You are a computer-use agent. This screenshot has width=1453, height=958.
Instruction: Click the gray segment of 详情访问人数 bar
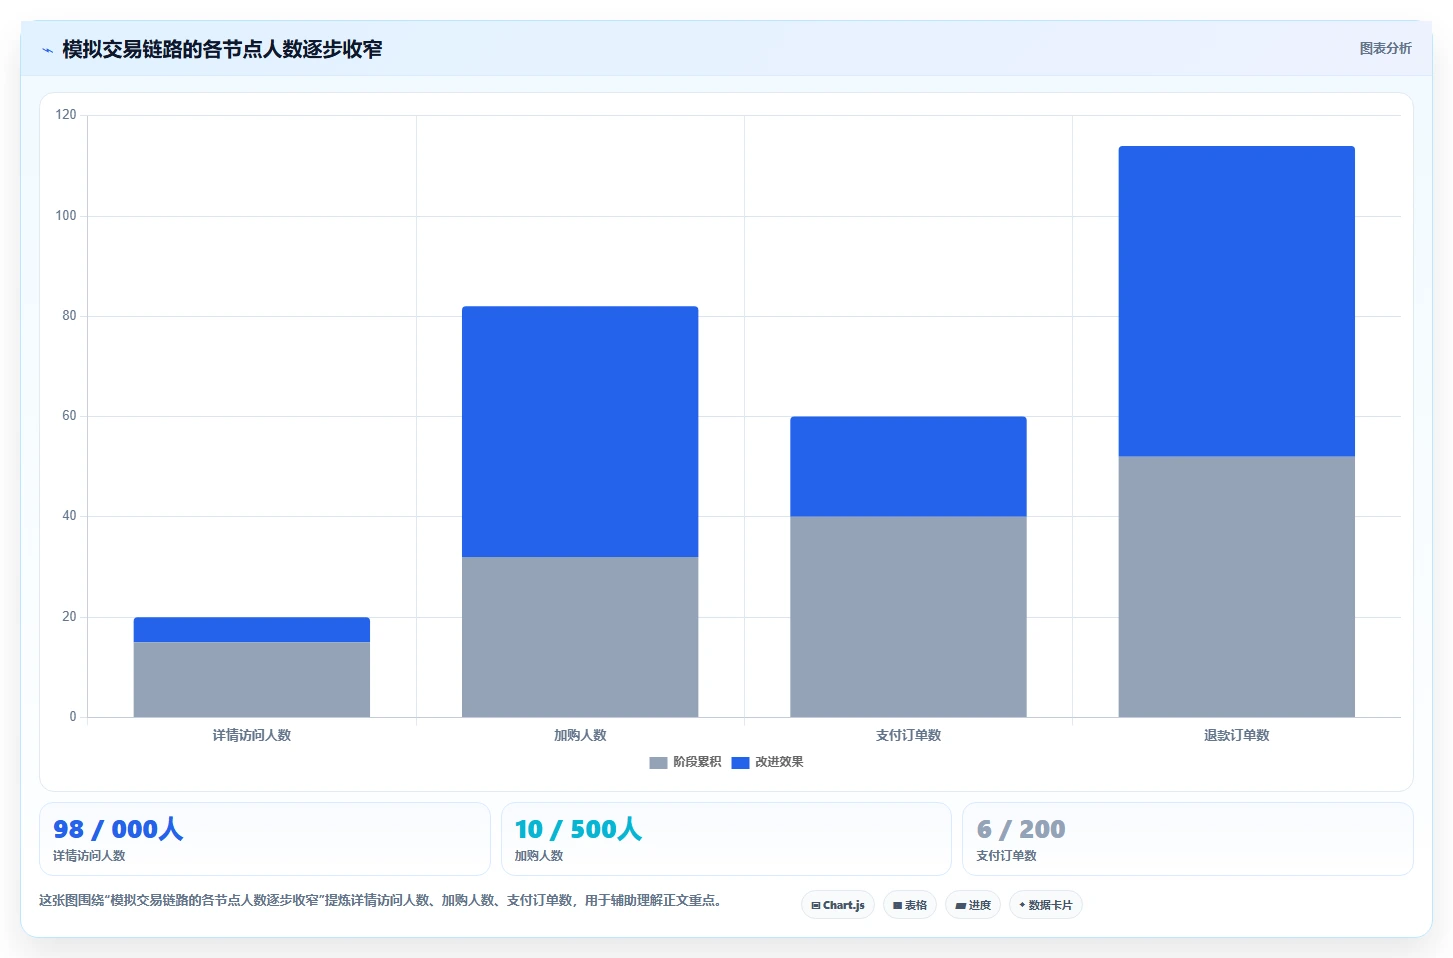tap(252, 679)
